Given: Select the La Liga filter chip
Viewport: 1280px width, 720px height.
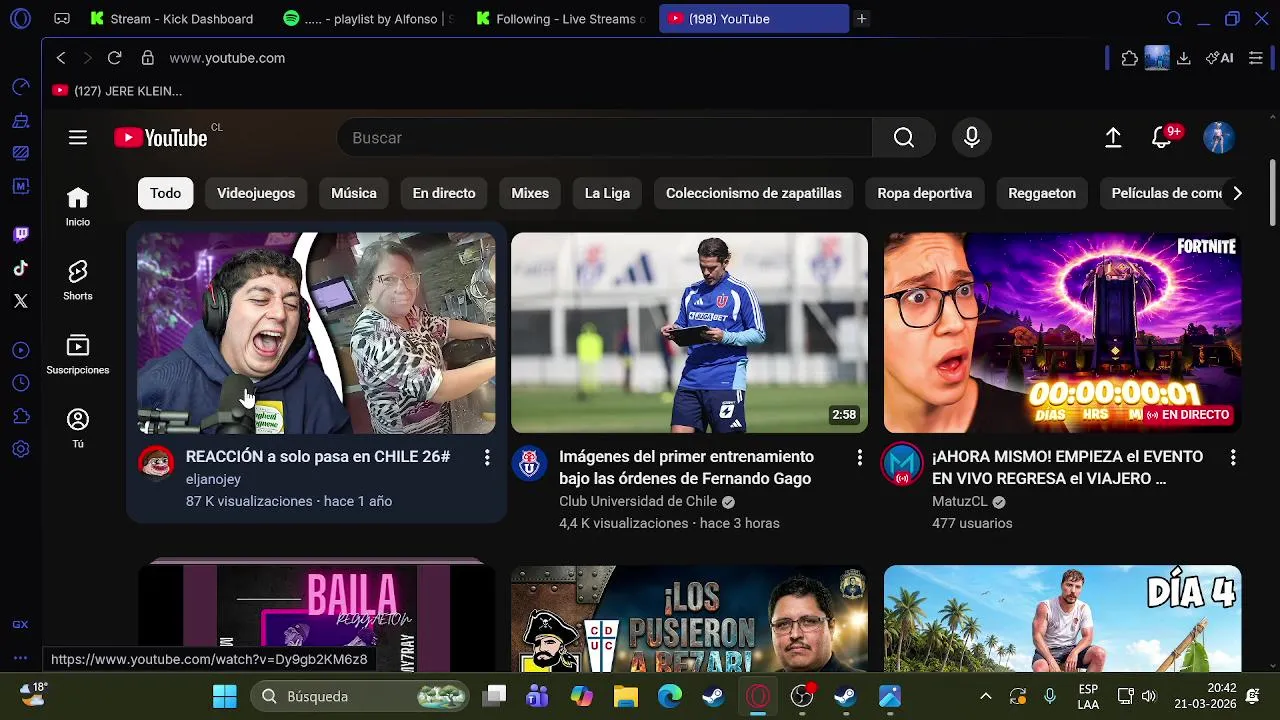Looking at the screenshot, I should (x=607, y=193).
